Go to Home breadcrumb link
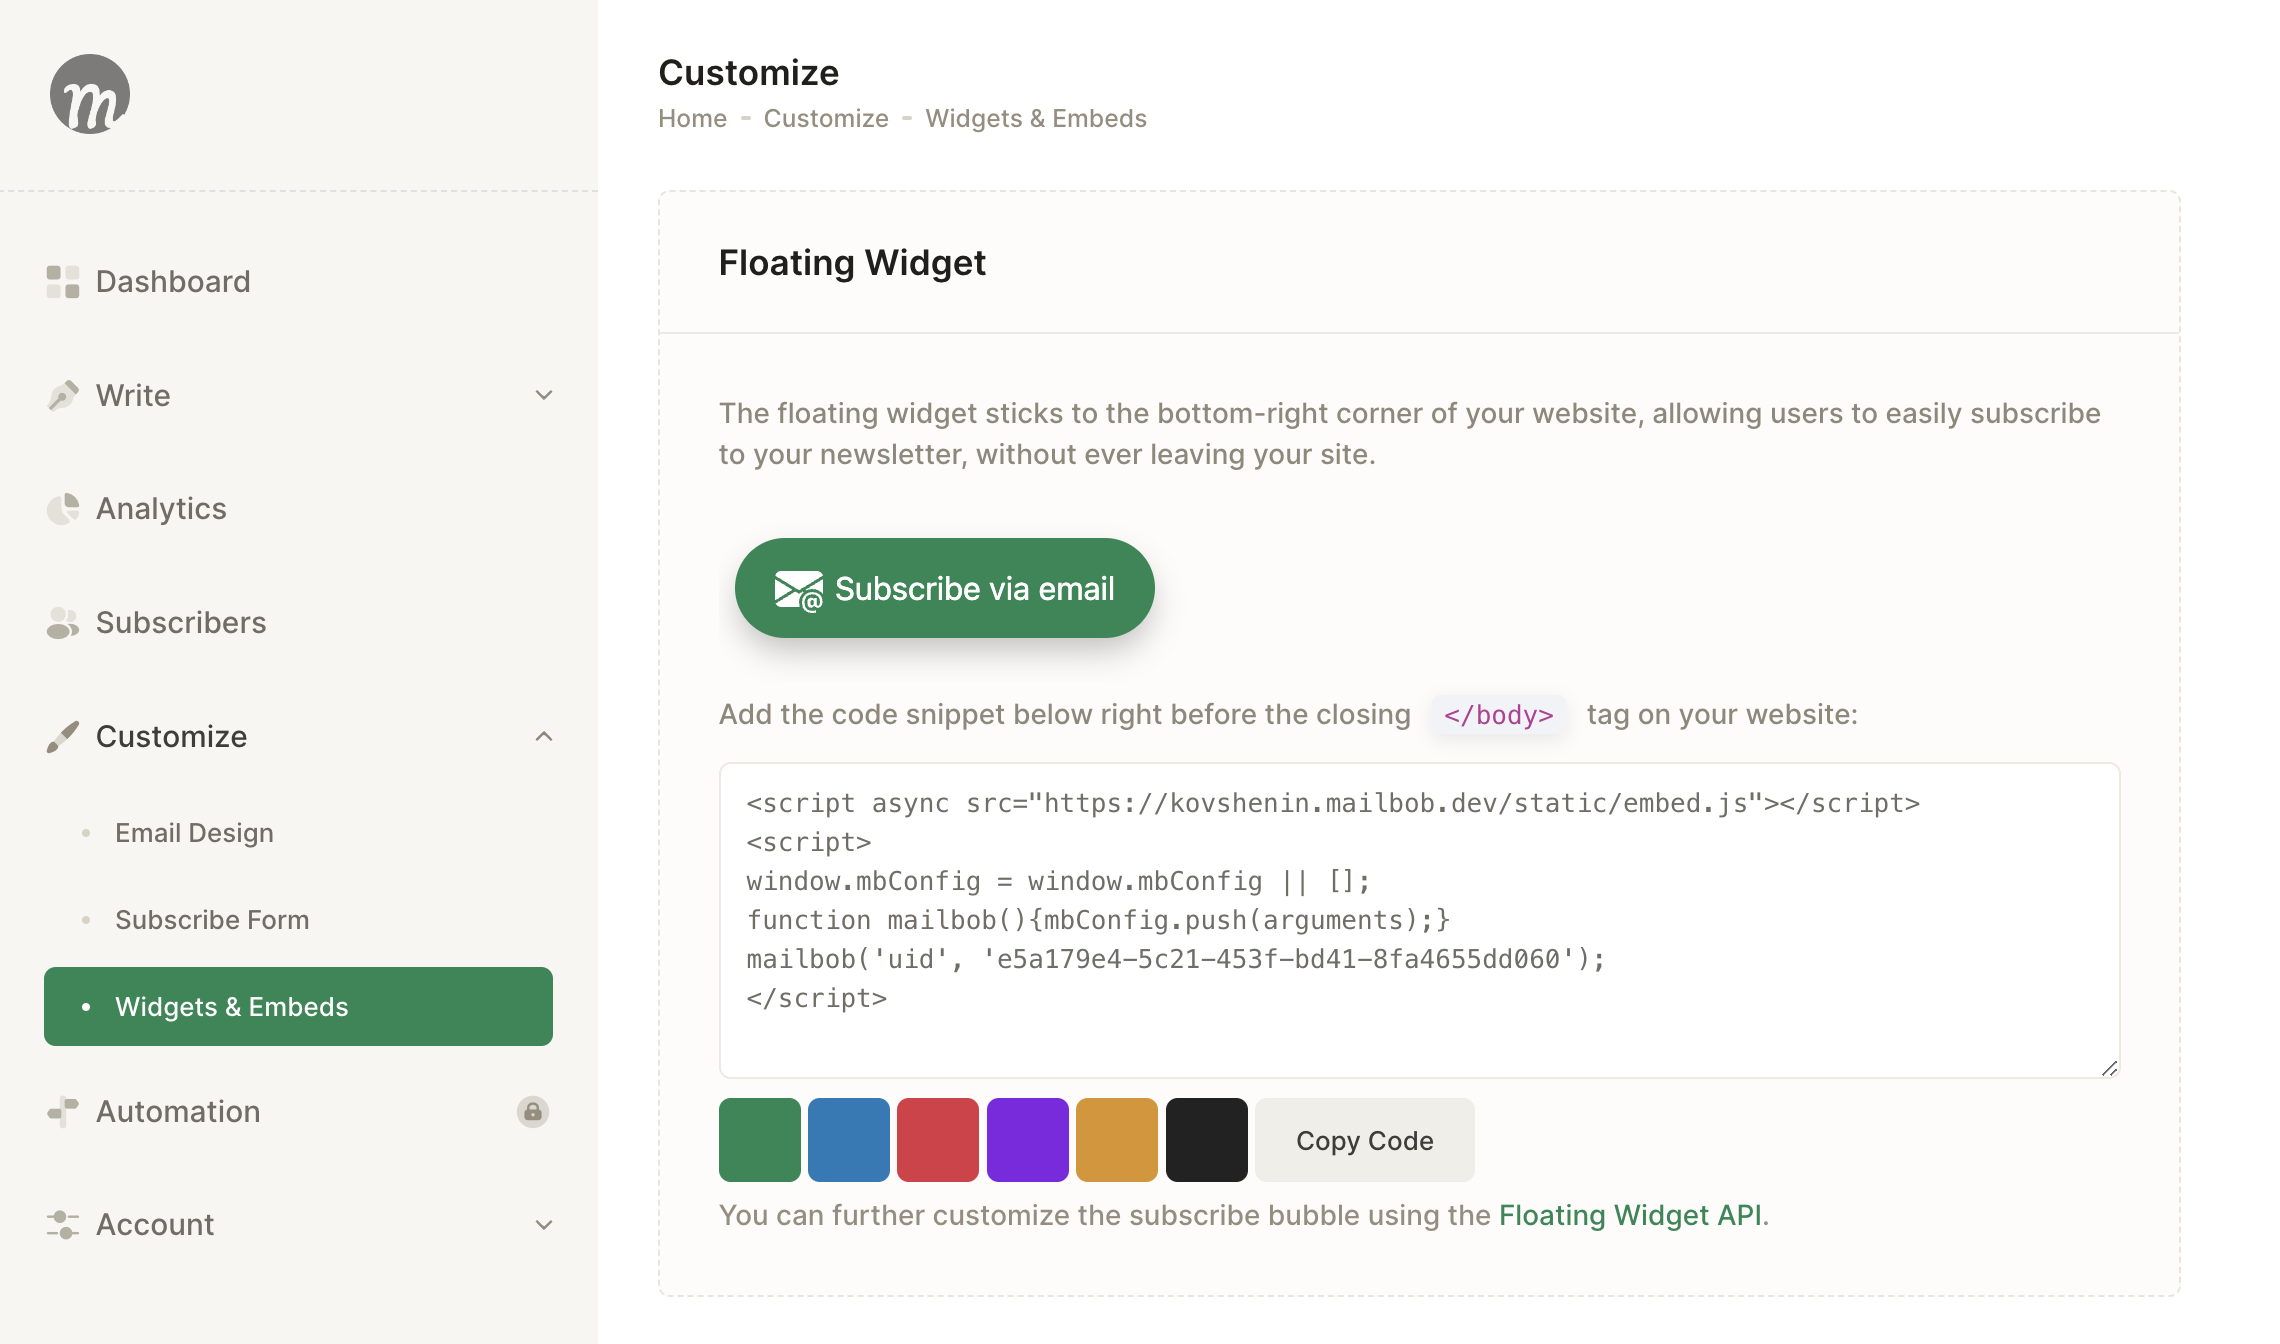The width and height of the screenshot is (2280, 1344). pyautogui.click(x=692, y=119)
